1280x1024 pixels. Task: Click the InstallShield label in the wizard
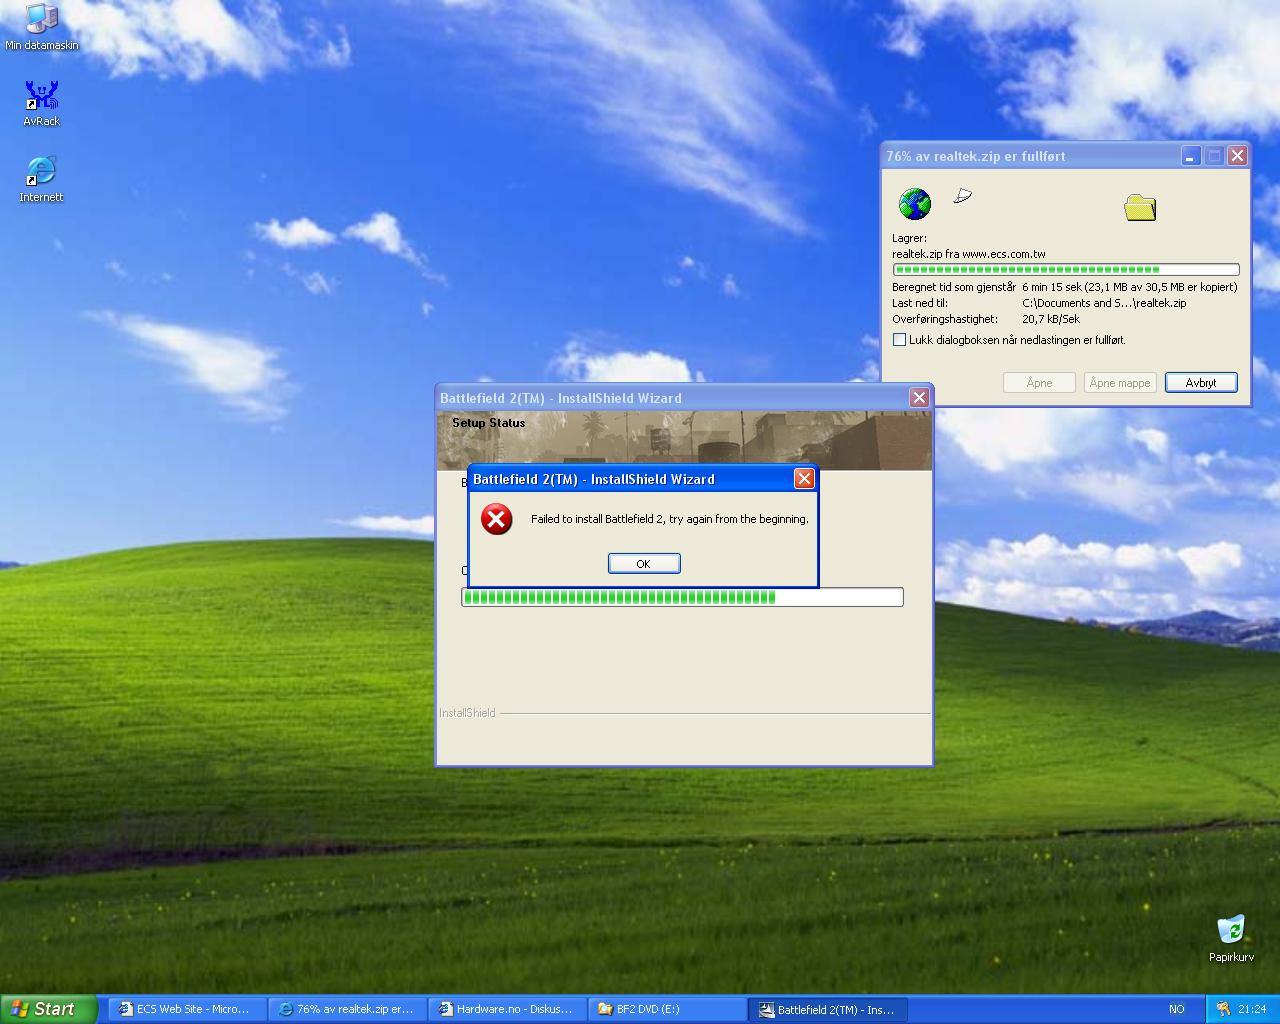[x=467, y=713]
